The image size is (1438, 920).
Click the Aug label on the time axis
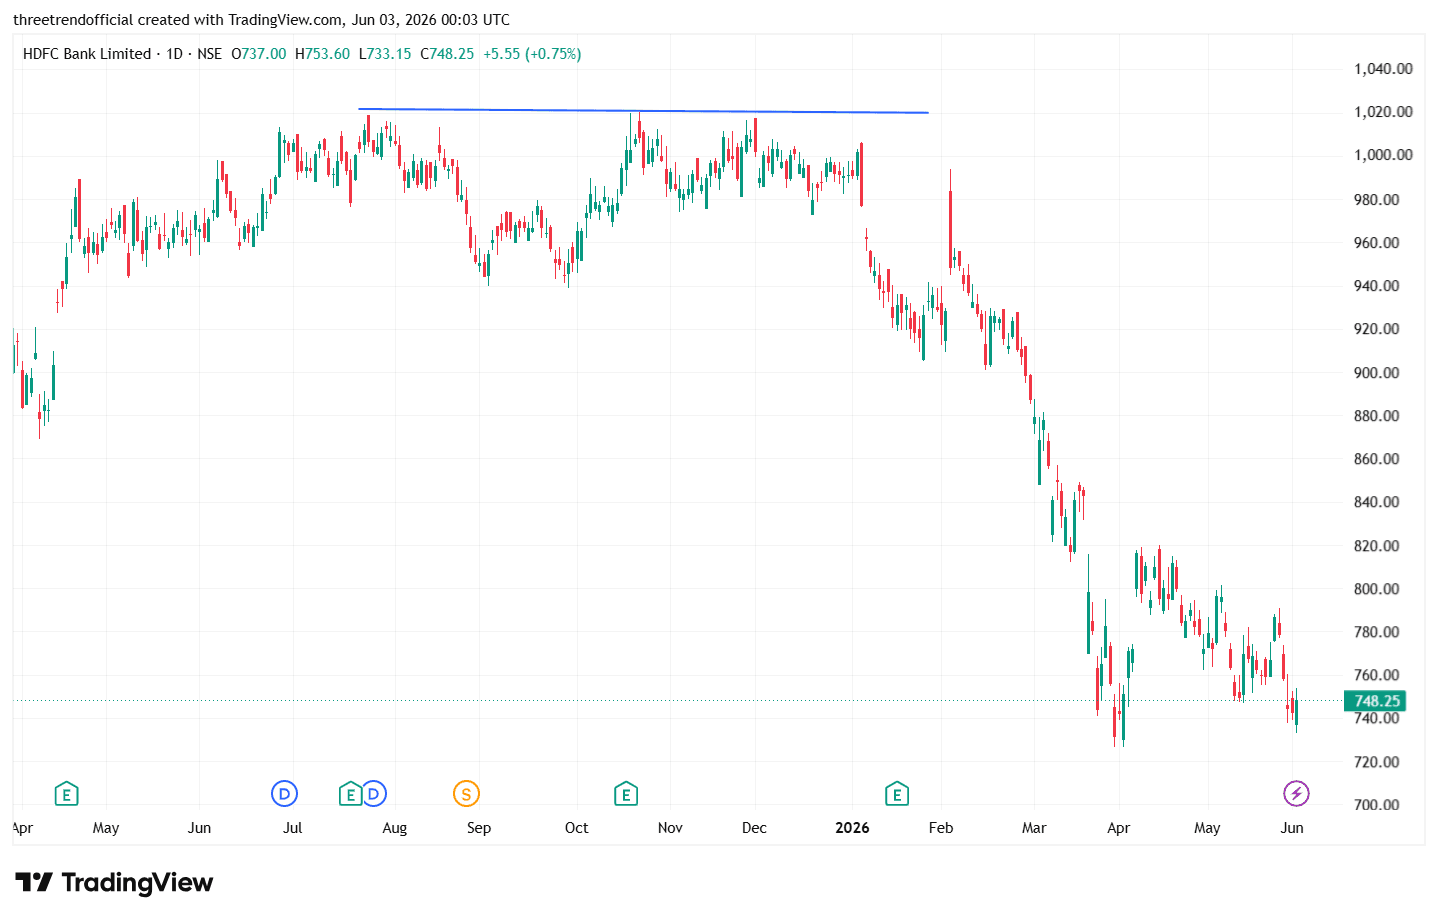395,828
